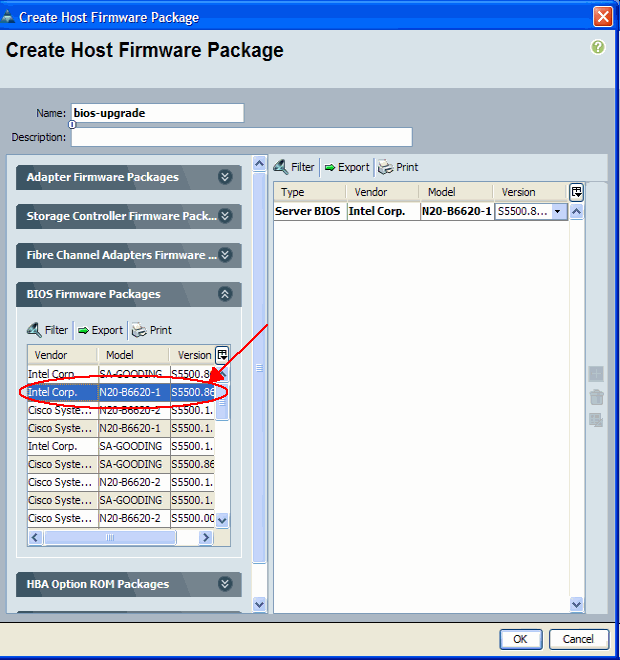
Task: Select Intel Corp. N20-B6620-1 row in BIOS list
Action: 121,392
